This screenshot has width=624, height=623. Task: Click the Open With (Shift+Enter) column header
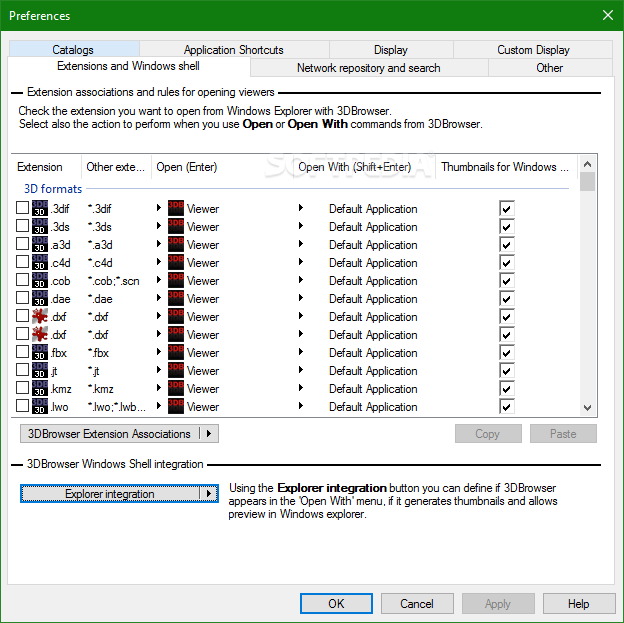[364, 167]
